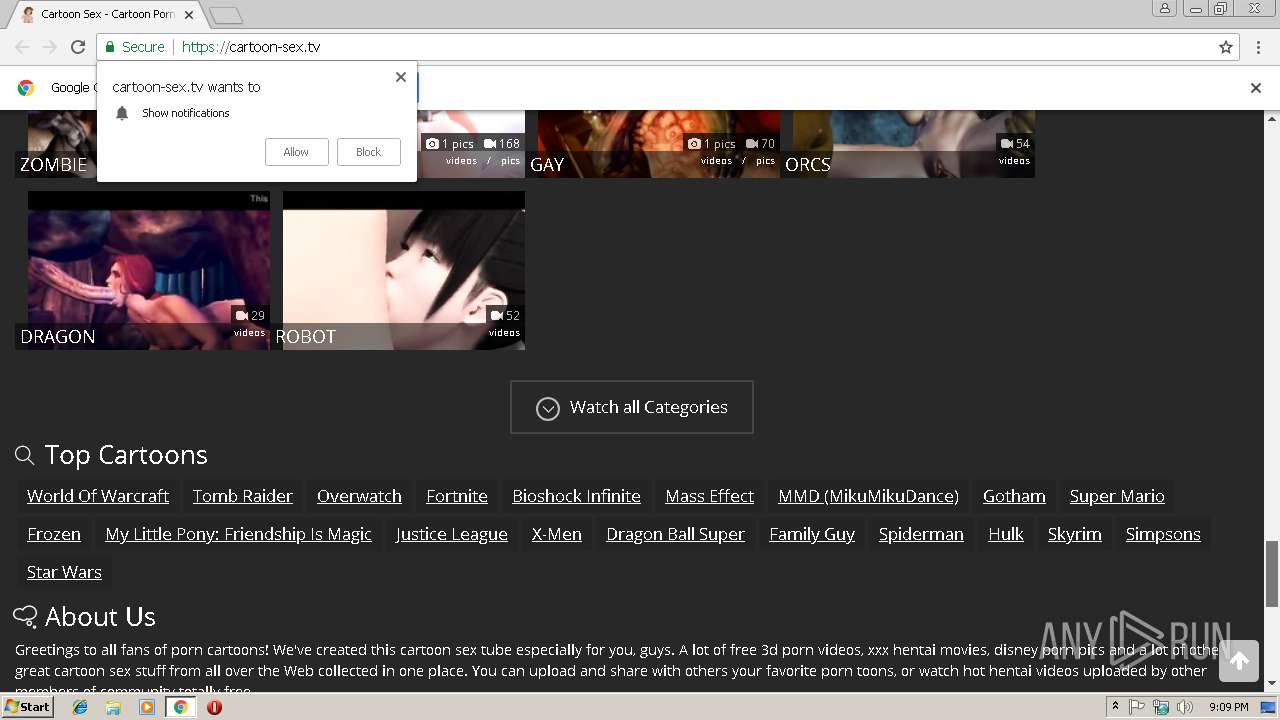
Task: Click the scroll-to-top arrow button
Action: pyautogui.click(x=1239, y=661)
